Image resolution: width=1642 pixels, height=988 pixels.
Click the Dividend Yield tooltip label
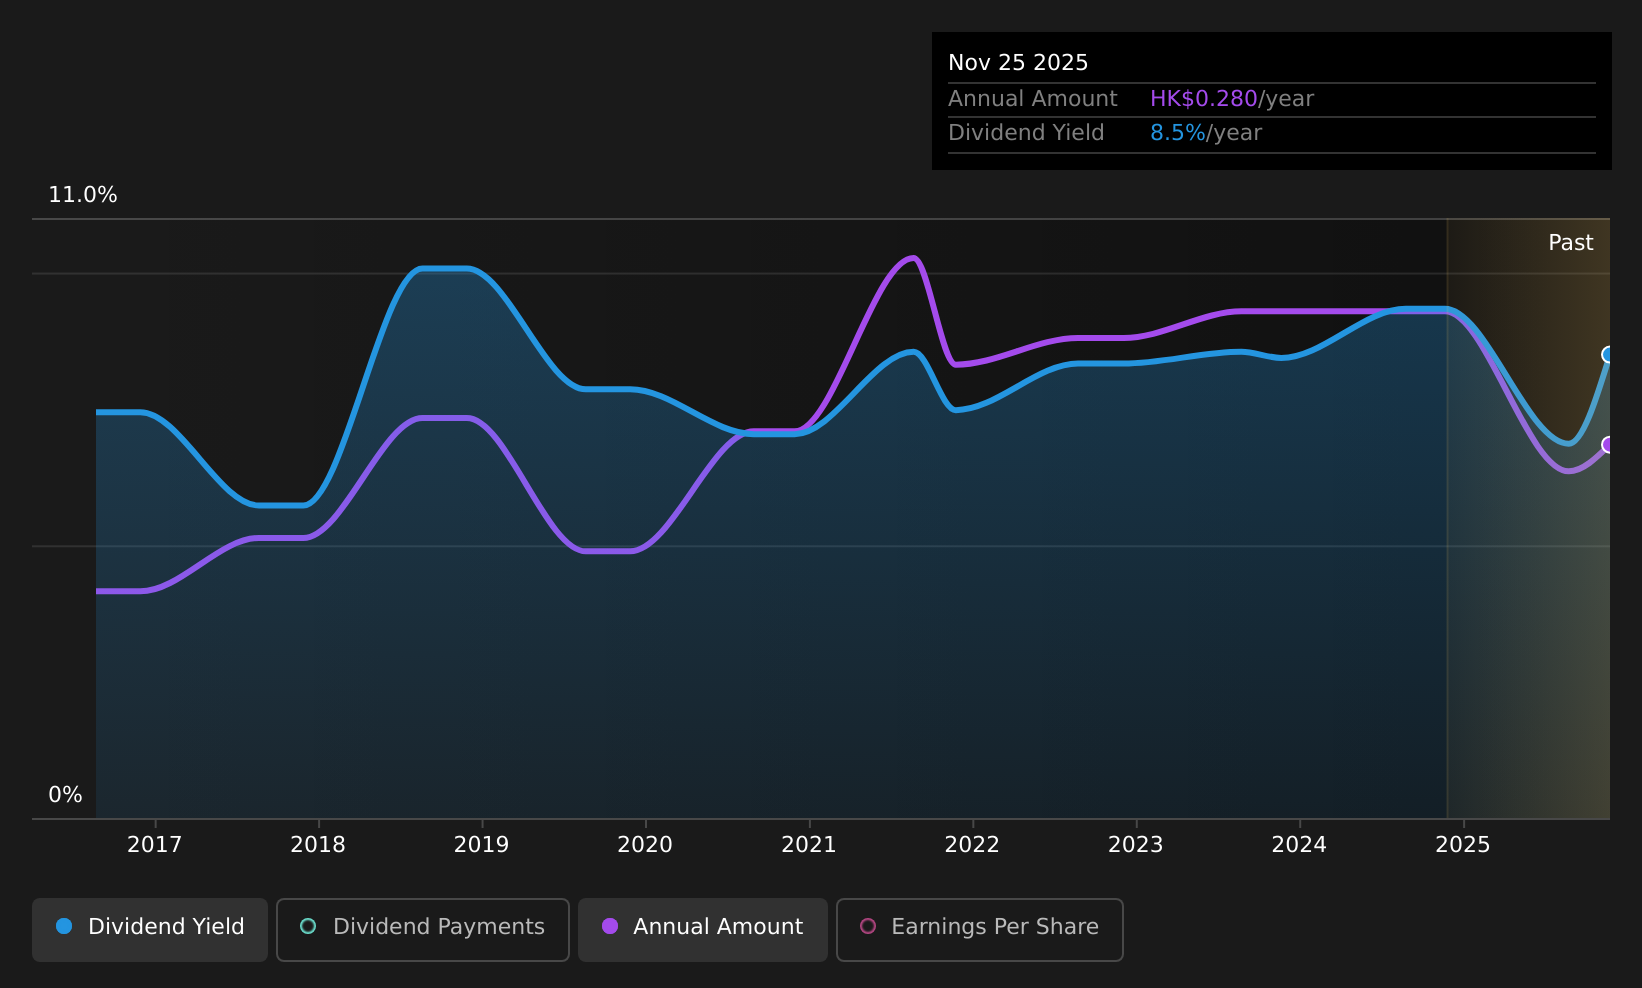point(1026,133)
